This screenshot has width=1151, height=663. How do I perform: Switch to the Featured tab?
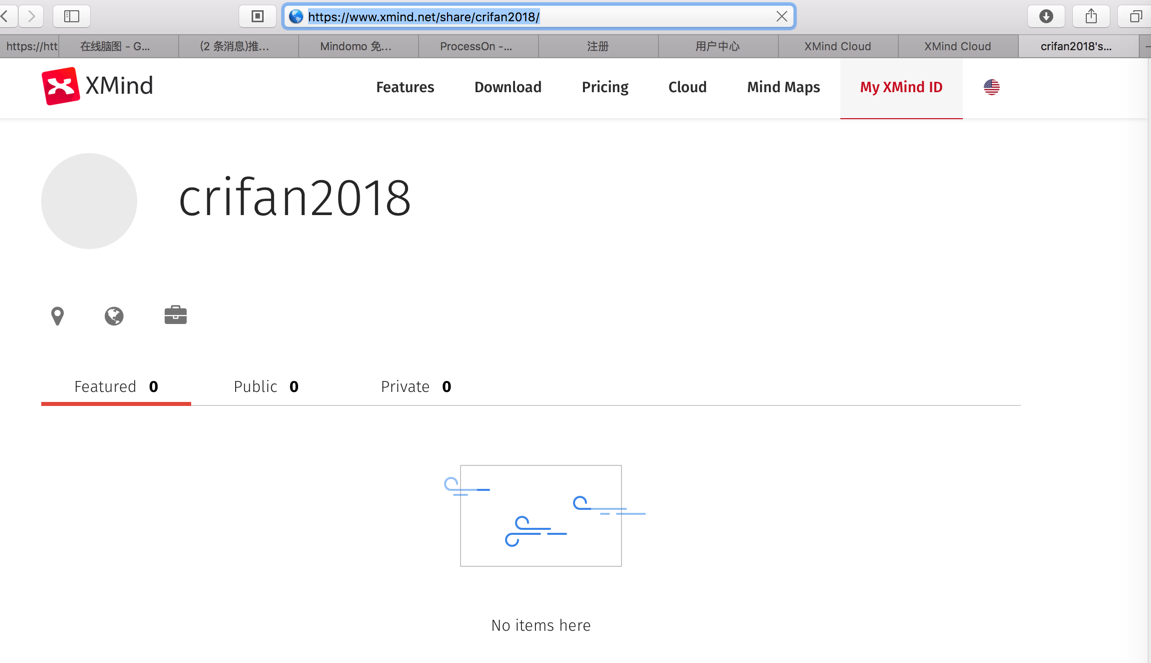pos(116,387)
